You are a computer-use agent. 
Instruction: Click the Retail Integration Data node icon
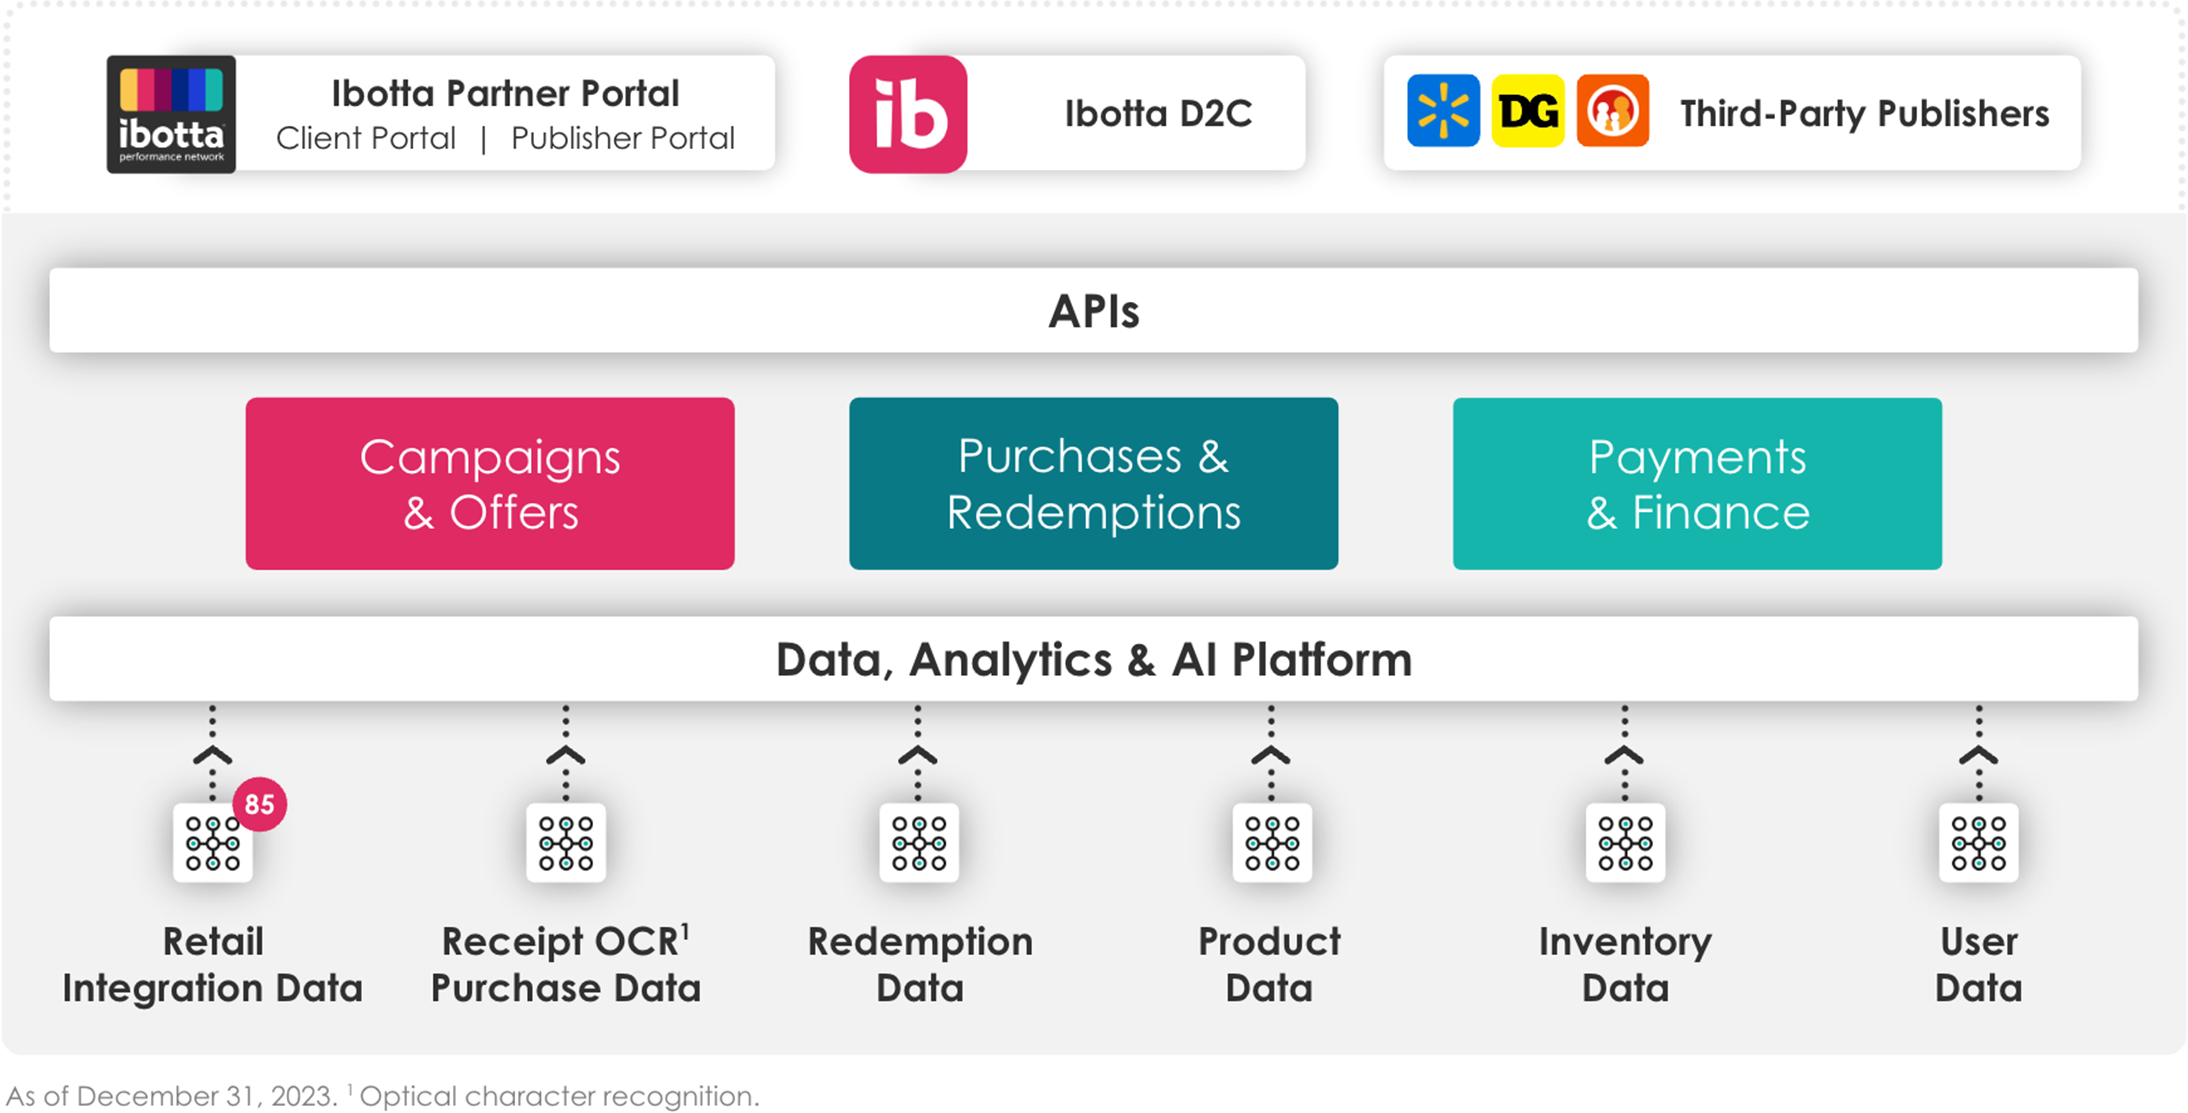click(212, 843)
